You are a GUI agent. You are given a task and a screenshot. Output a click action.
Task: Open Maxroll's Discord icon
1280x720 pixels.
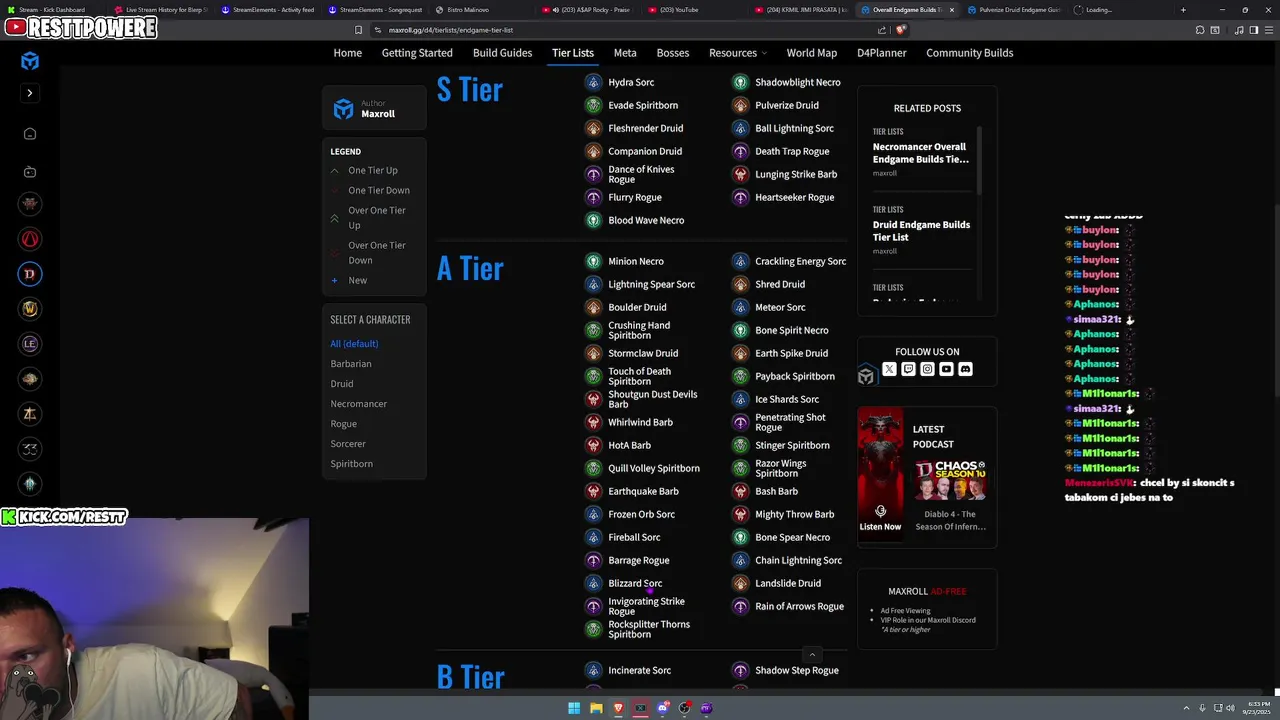[965, 369]
